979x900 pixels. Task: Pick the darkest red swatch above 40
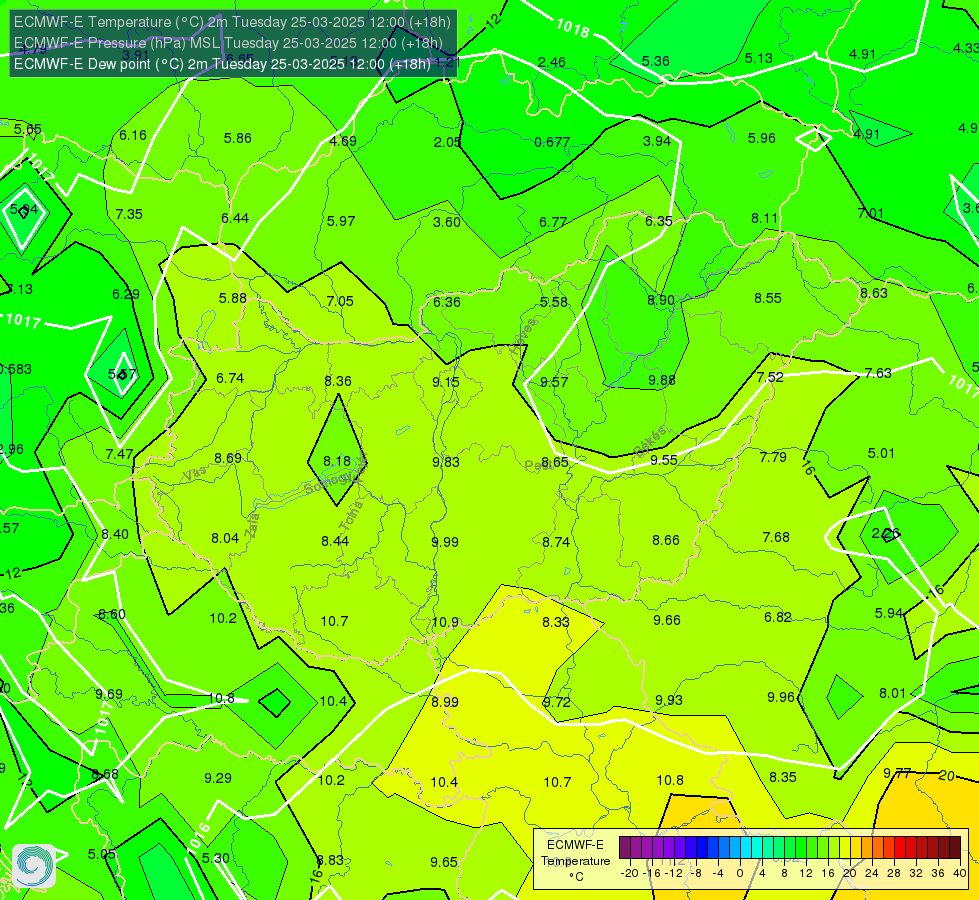[x=955, y=848]
